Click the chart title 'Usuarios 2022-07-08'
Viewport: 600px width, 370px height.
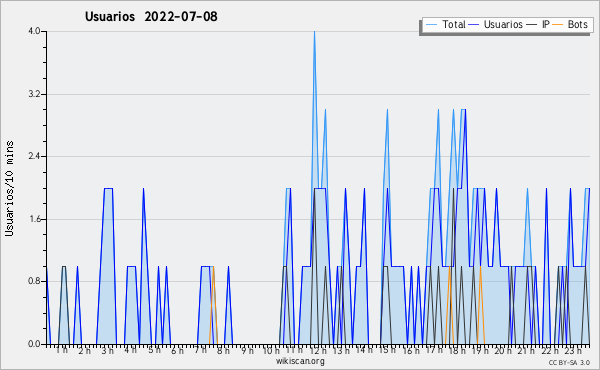(151, 17)
